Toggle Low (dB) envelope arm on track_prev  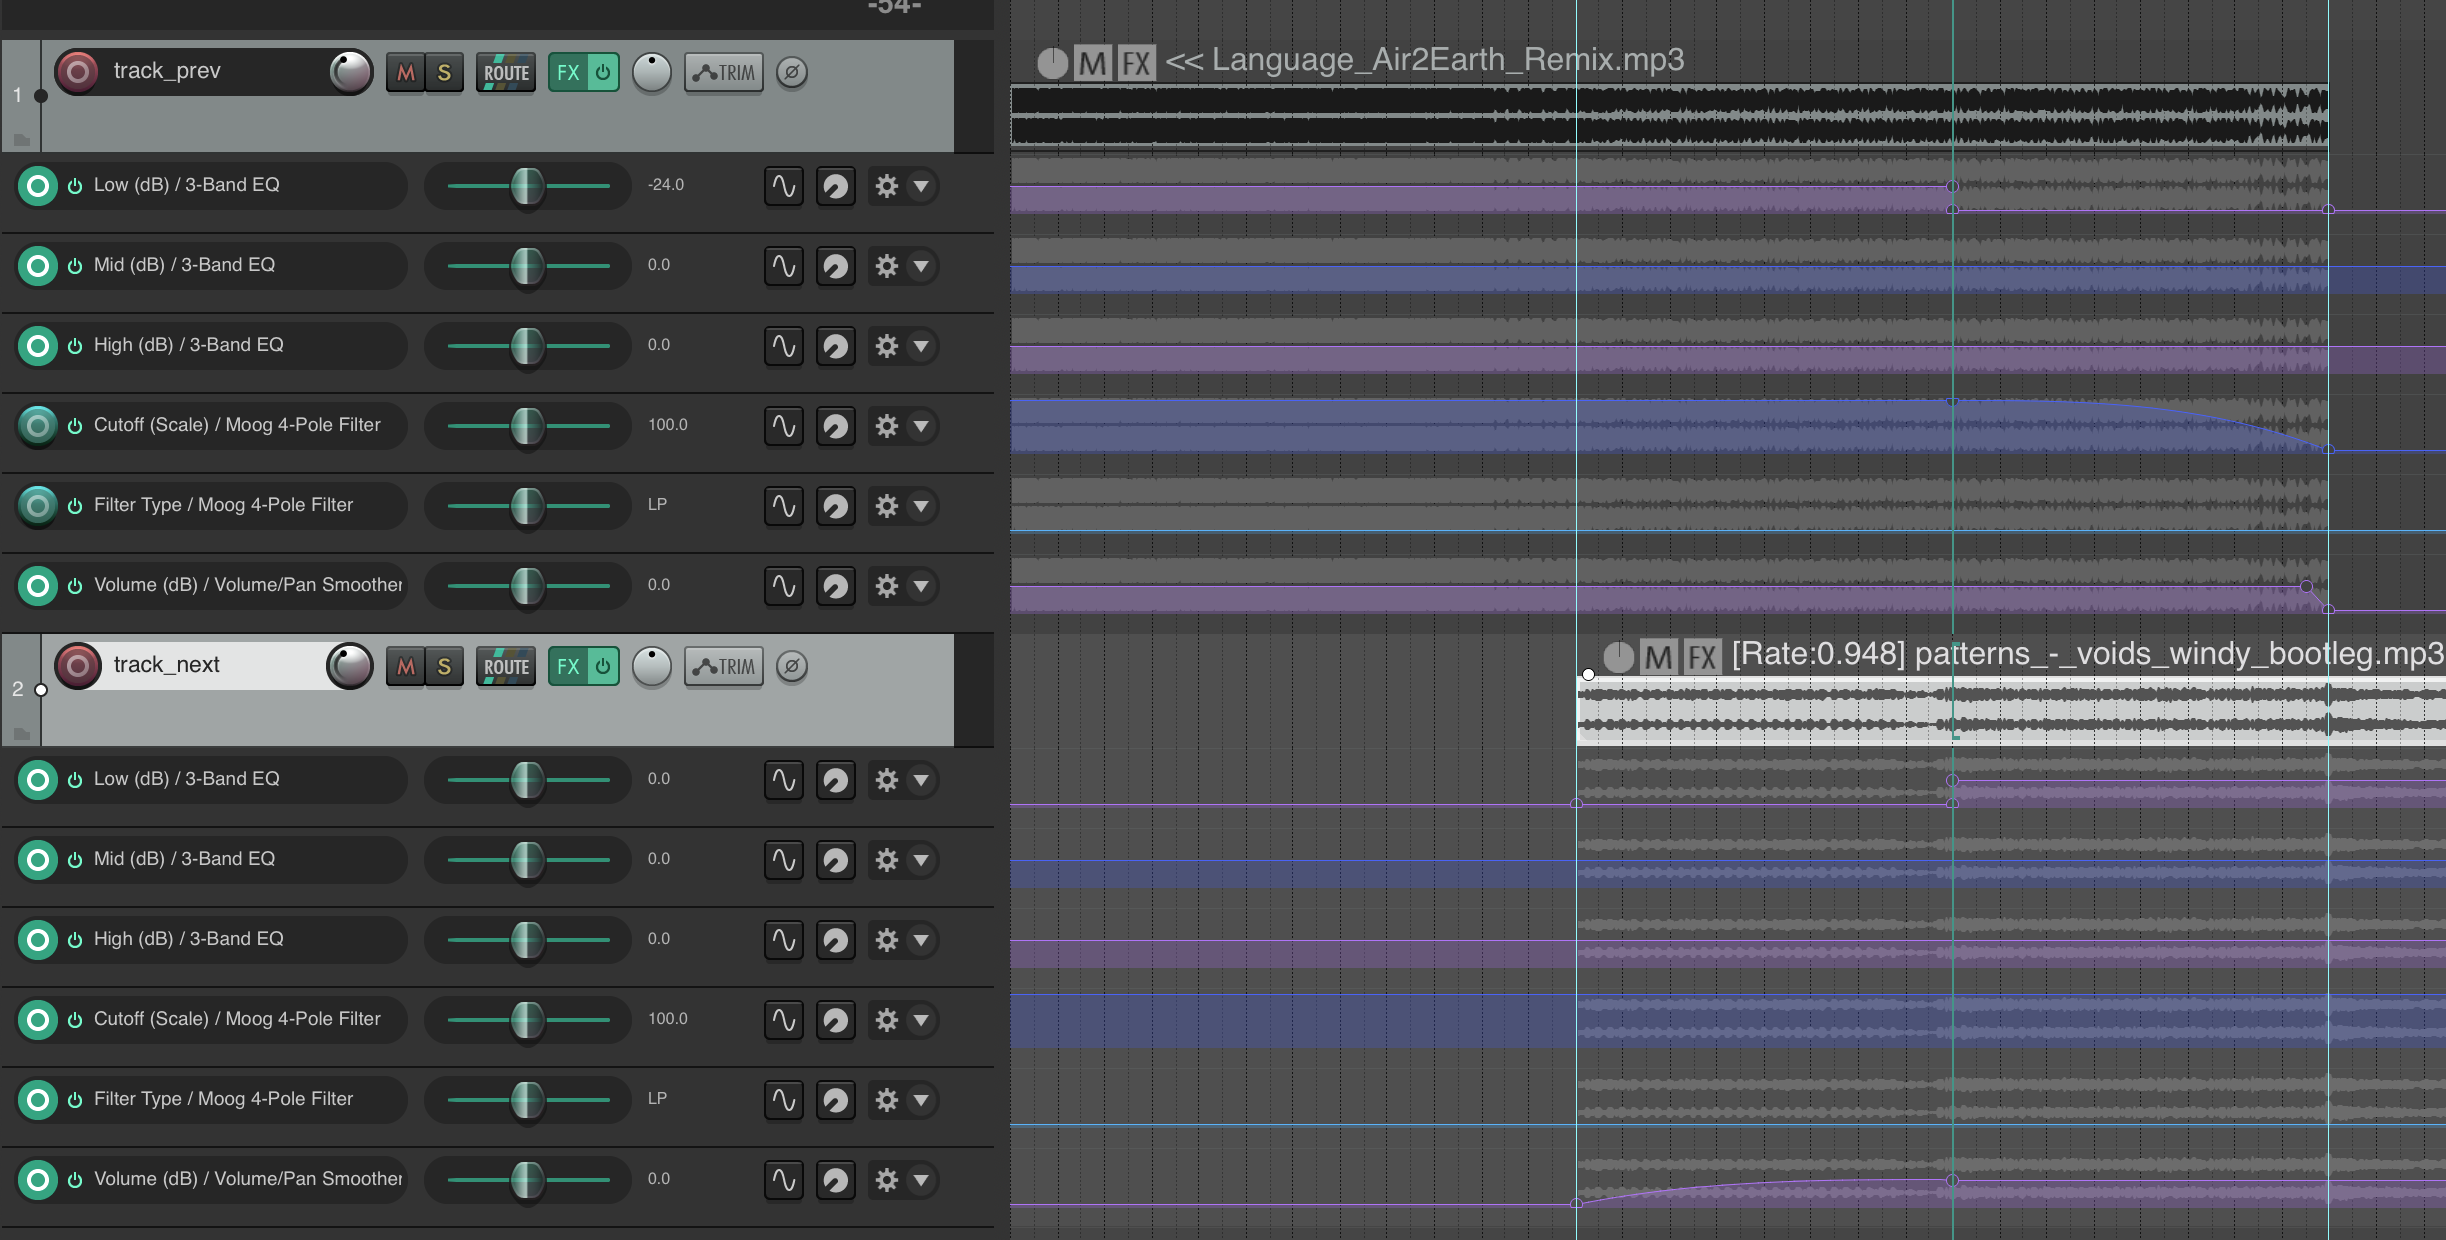[38, 186]
